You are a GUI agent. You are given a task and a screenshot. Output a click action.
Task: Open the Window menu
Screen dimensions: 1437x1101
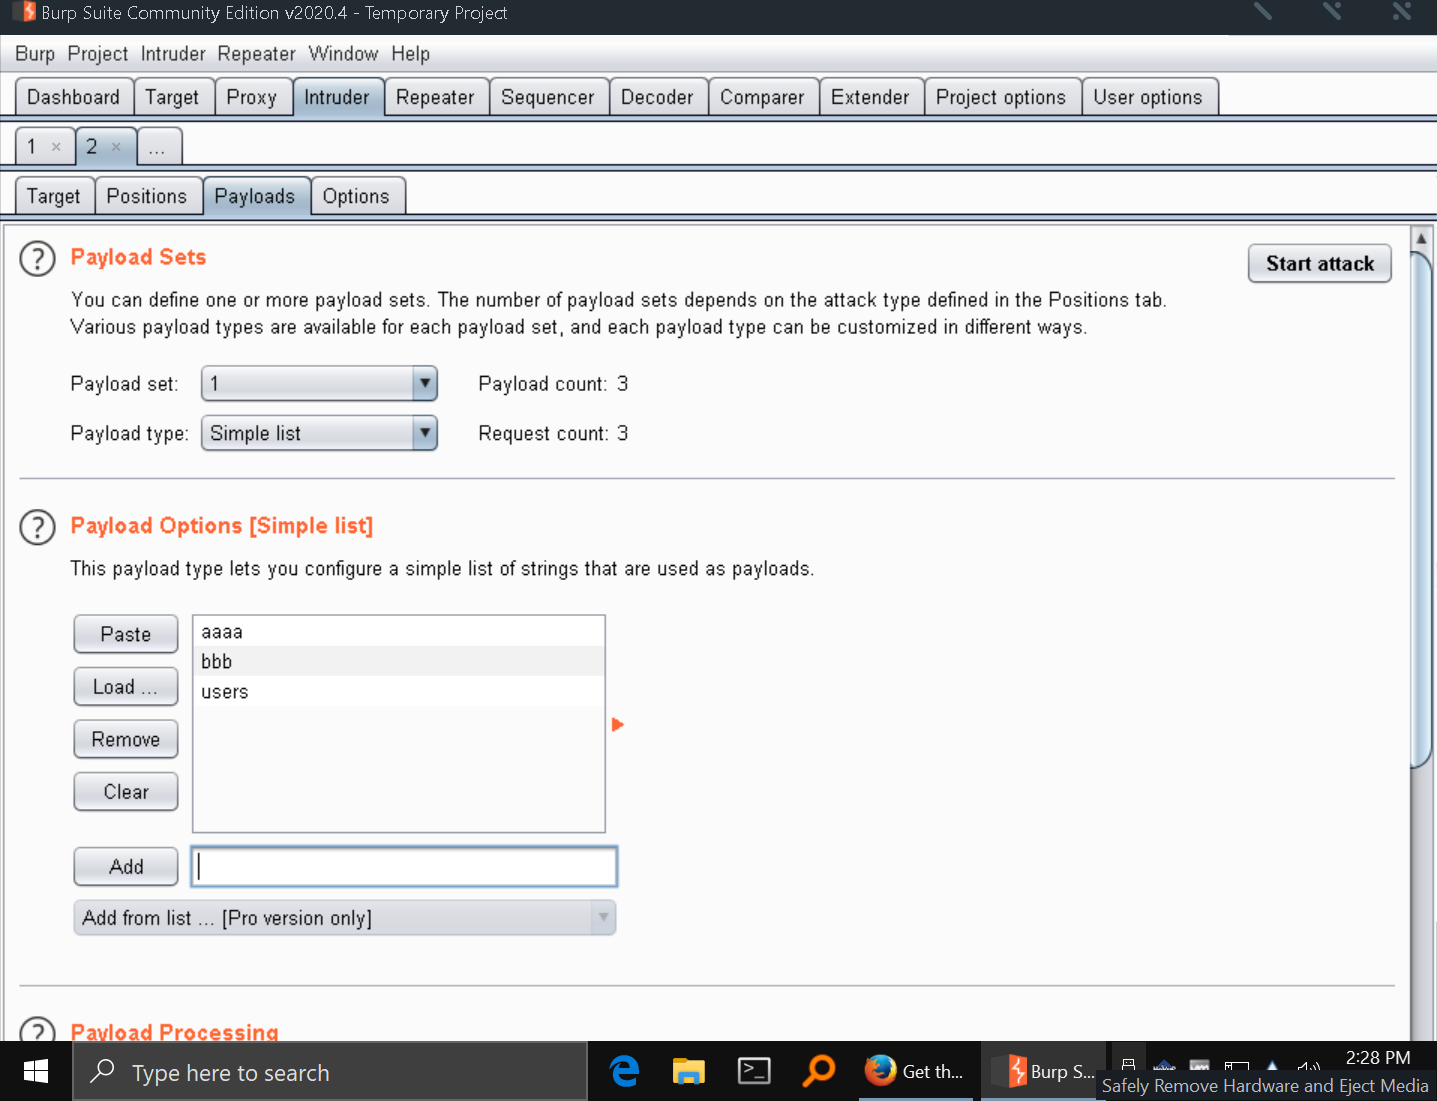coord(343,54)
